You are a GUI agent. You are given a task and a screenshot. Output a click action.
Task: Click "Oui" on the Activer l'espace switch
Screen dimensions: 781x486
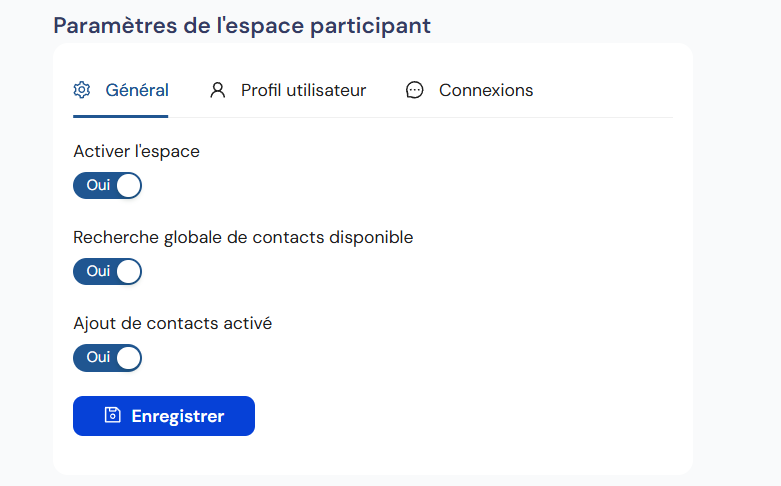point(98,186)
